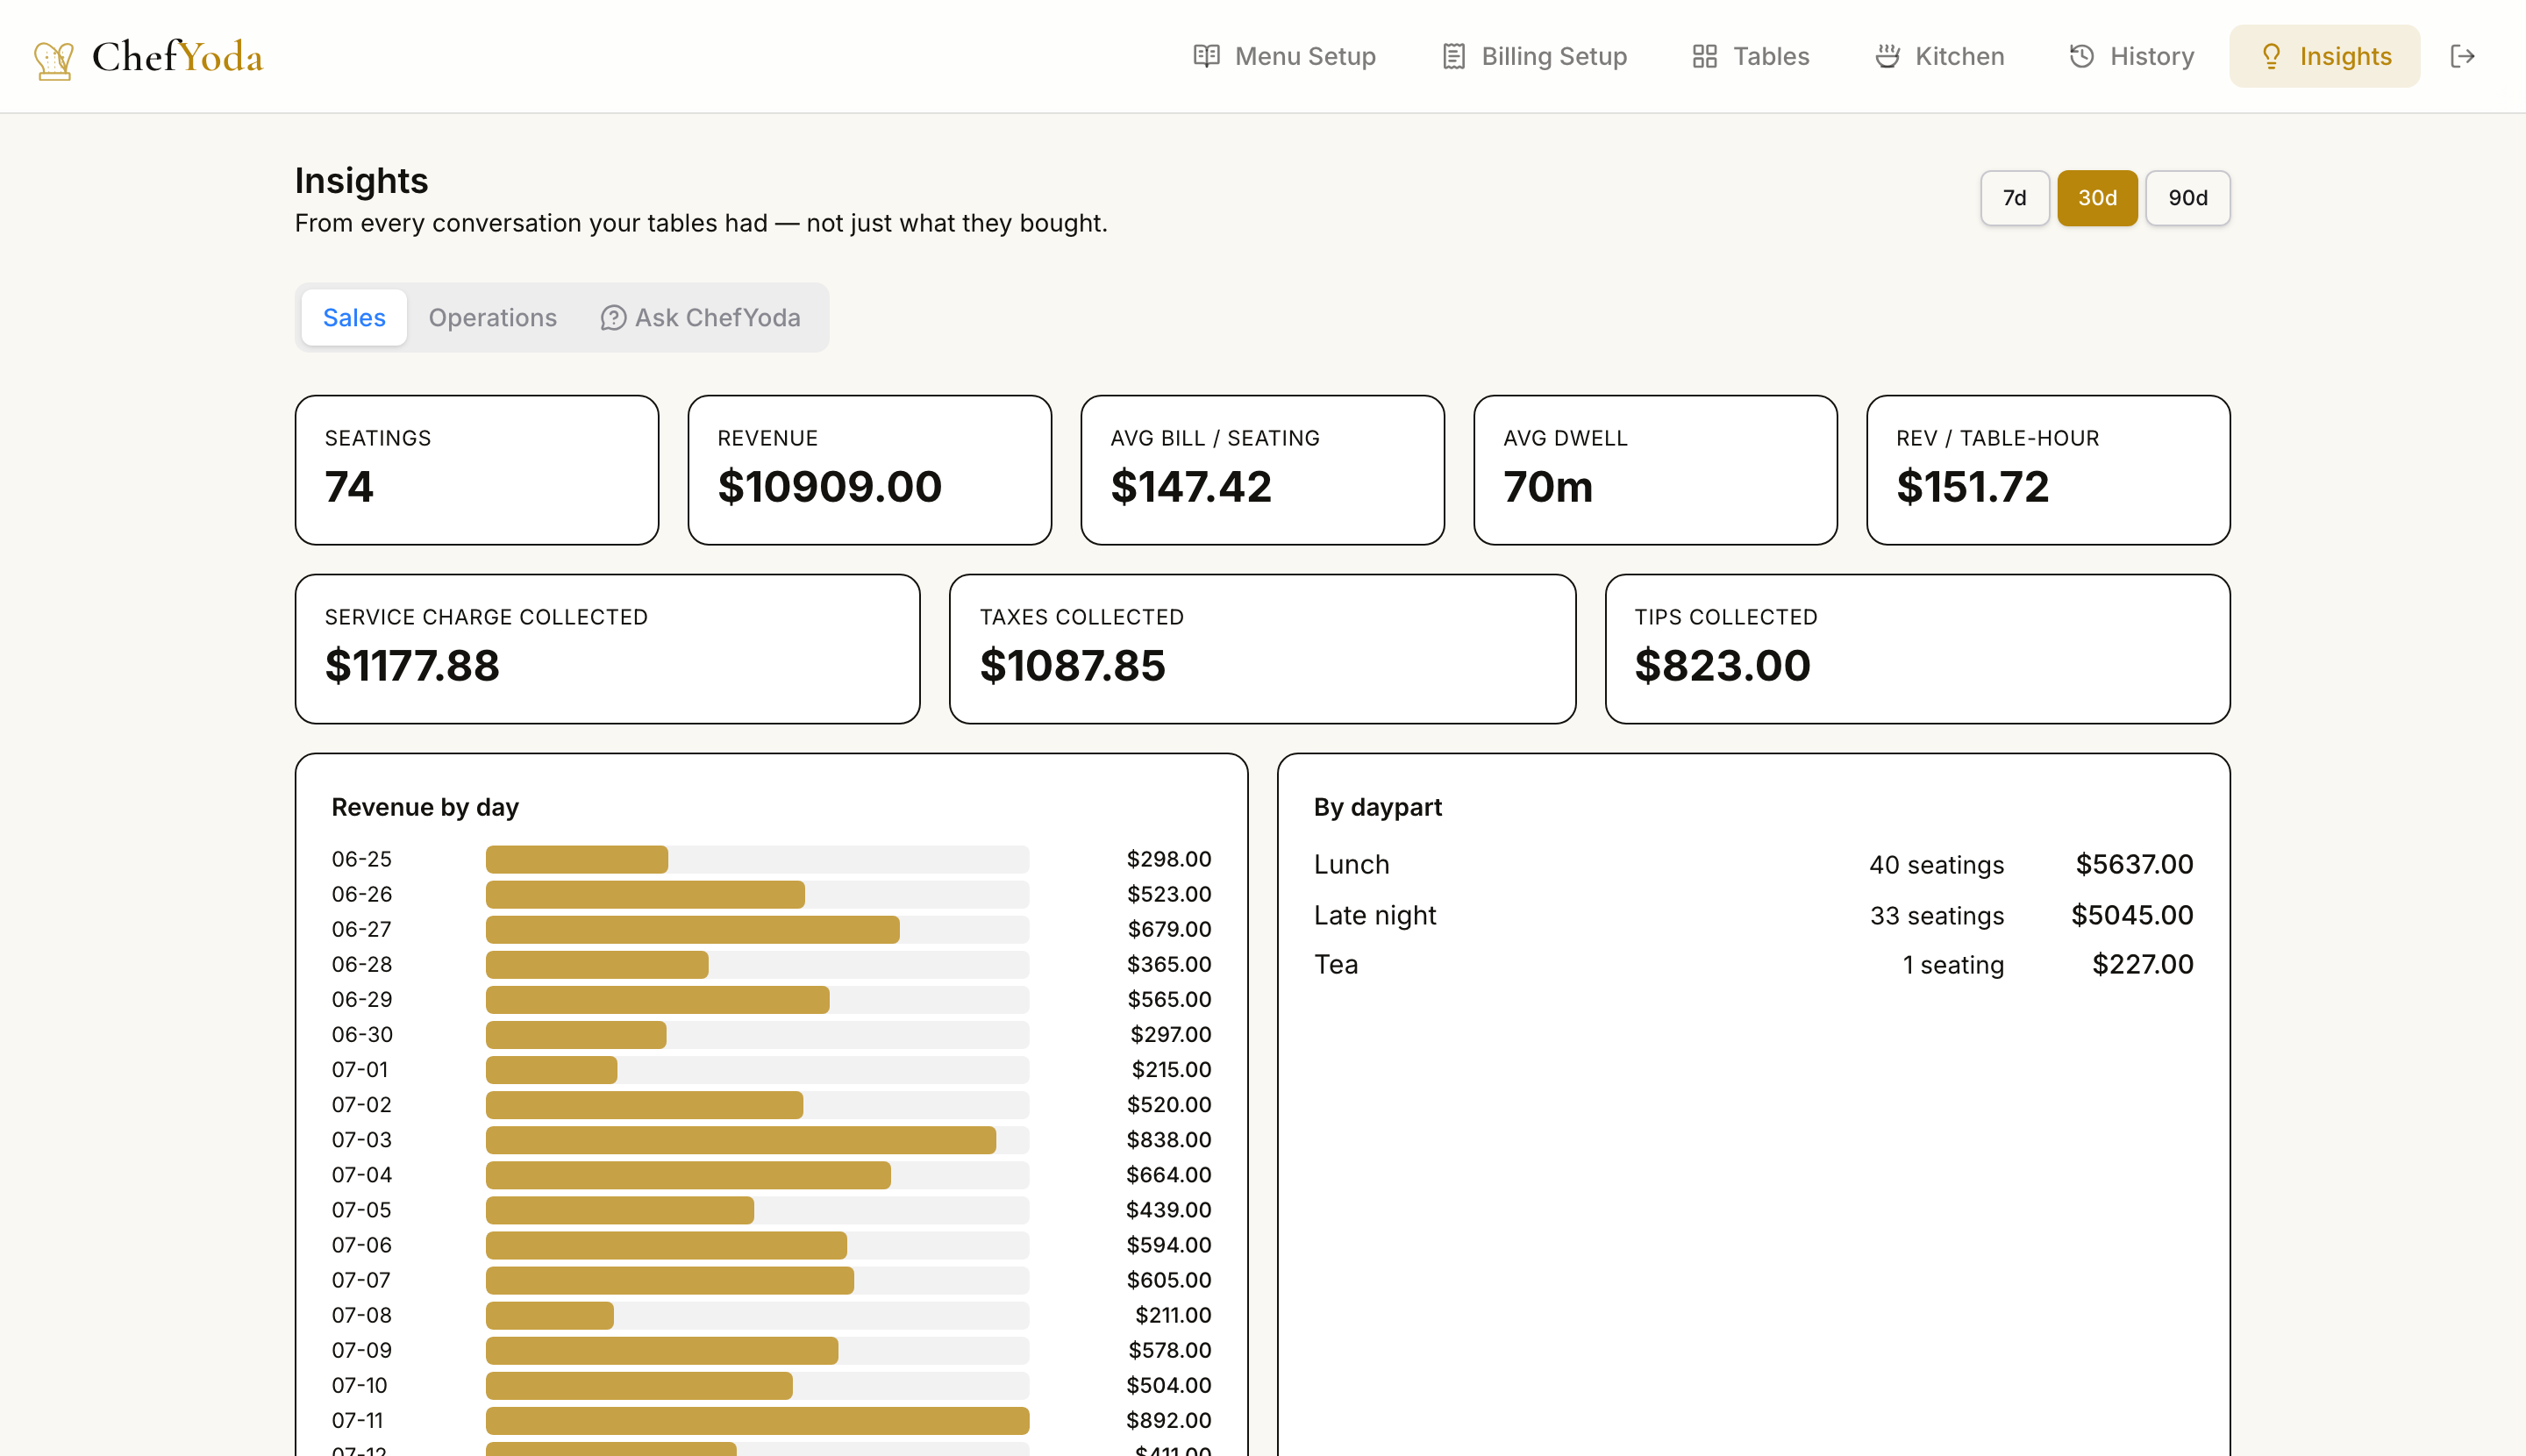Screen dimensions: 2526x1456
Task: Open the History page
Action: (x=2131, y=56)
